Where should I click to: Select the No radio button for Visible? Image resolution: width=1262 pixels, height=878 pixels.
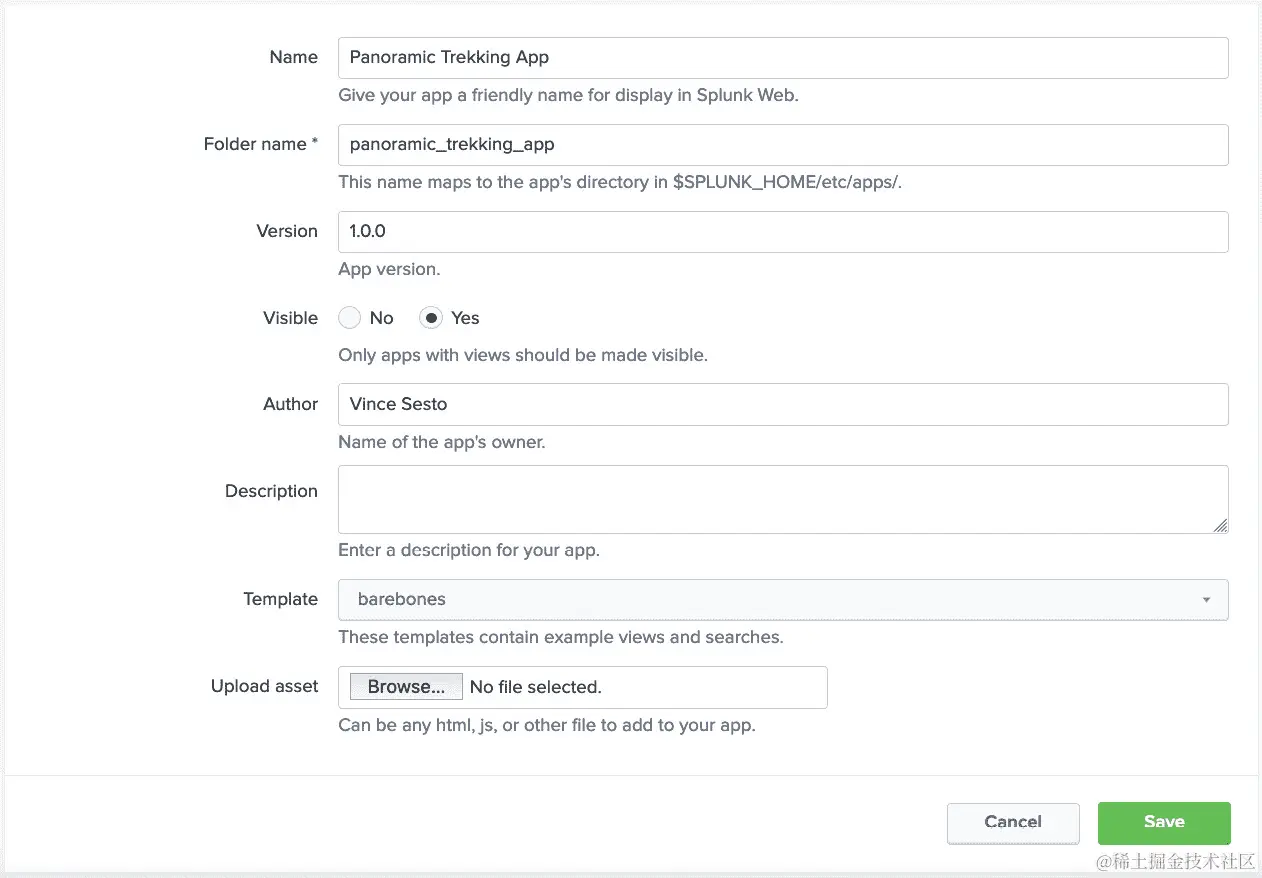(x=349, y=318)
